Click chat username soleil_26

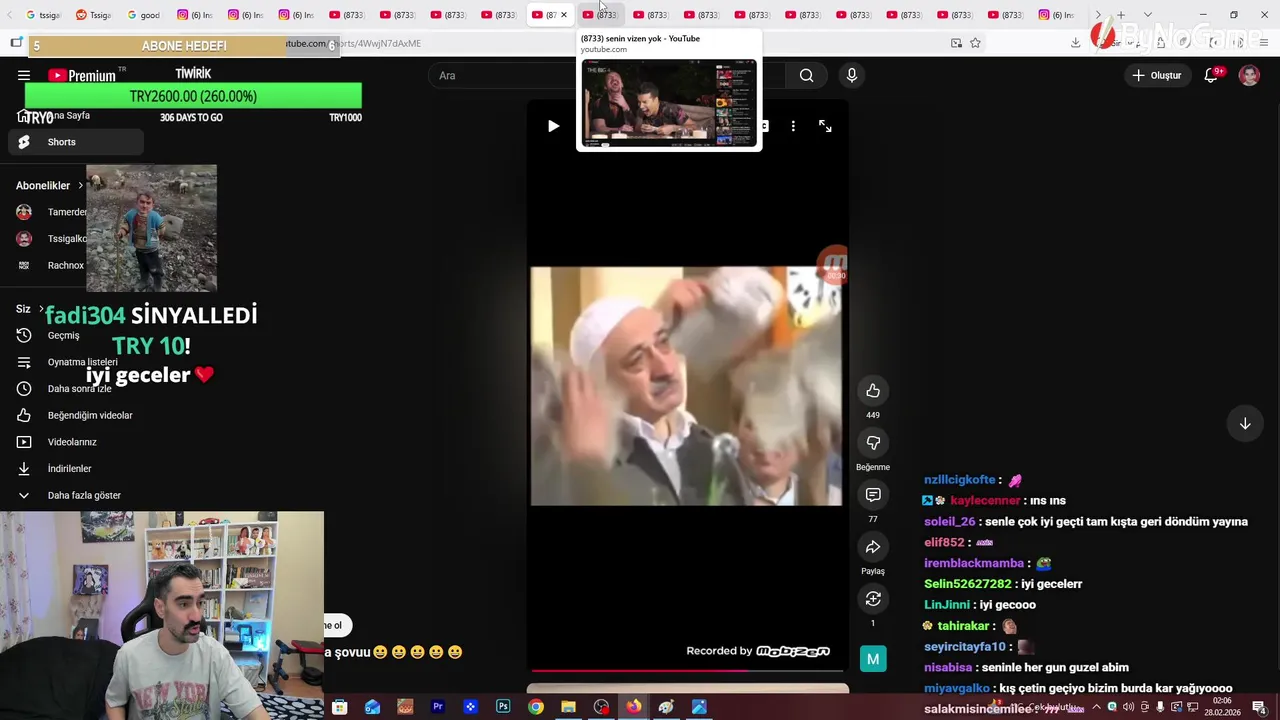(949, 522)
